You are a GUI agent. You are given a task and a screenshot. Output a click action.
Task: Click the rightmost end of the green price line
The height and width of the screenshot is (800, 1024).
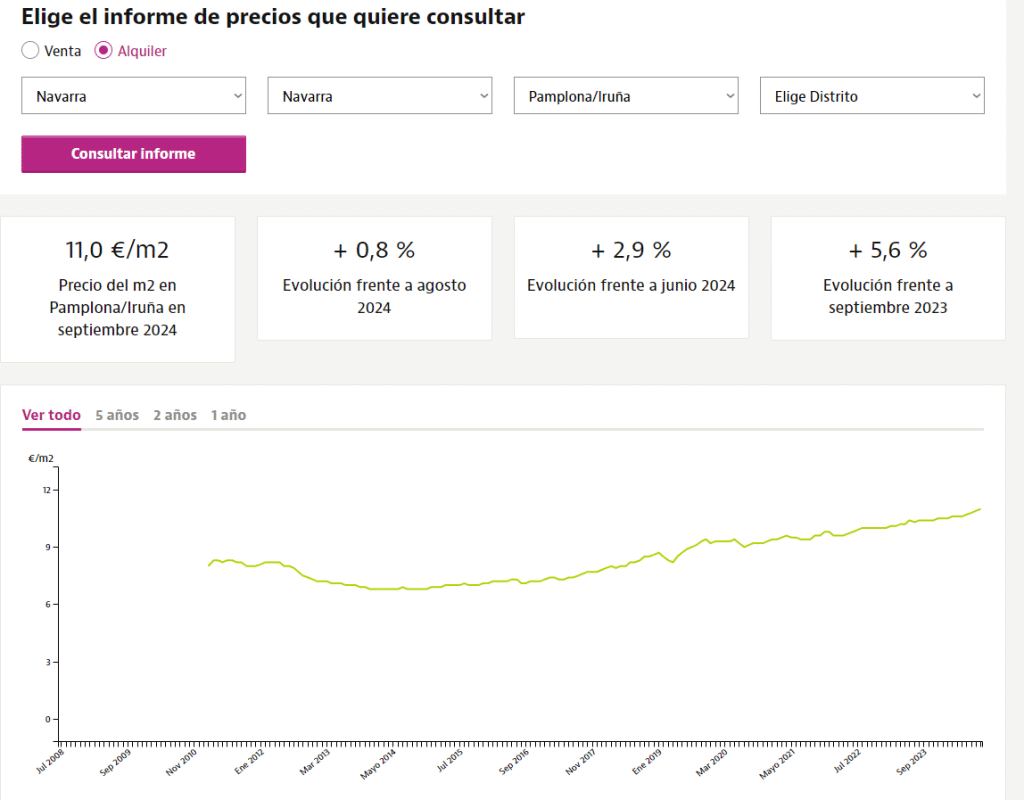pos(980,509)
